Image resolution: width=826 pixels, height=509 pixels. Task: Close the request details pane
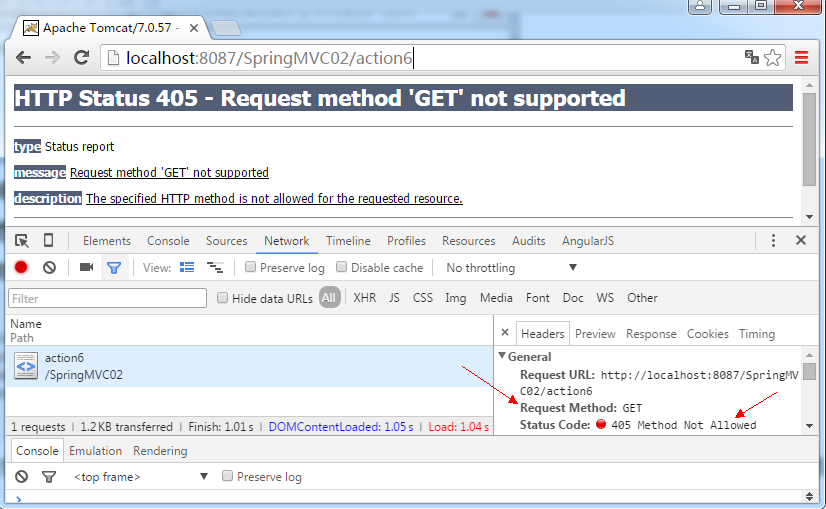click(x=505, y=332)
